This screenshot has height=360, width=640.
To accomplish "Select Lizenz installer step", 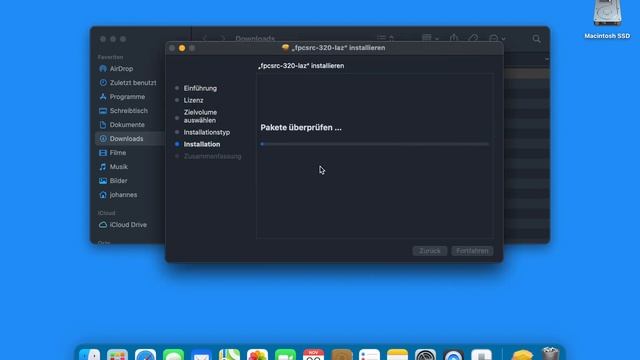I will tap(193, 100).
